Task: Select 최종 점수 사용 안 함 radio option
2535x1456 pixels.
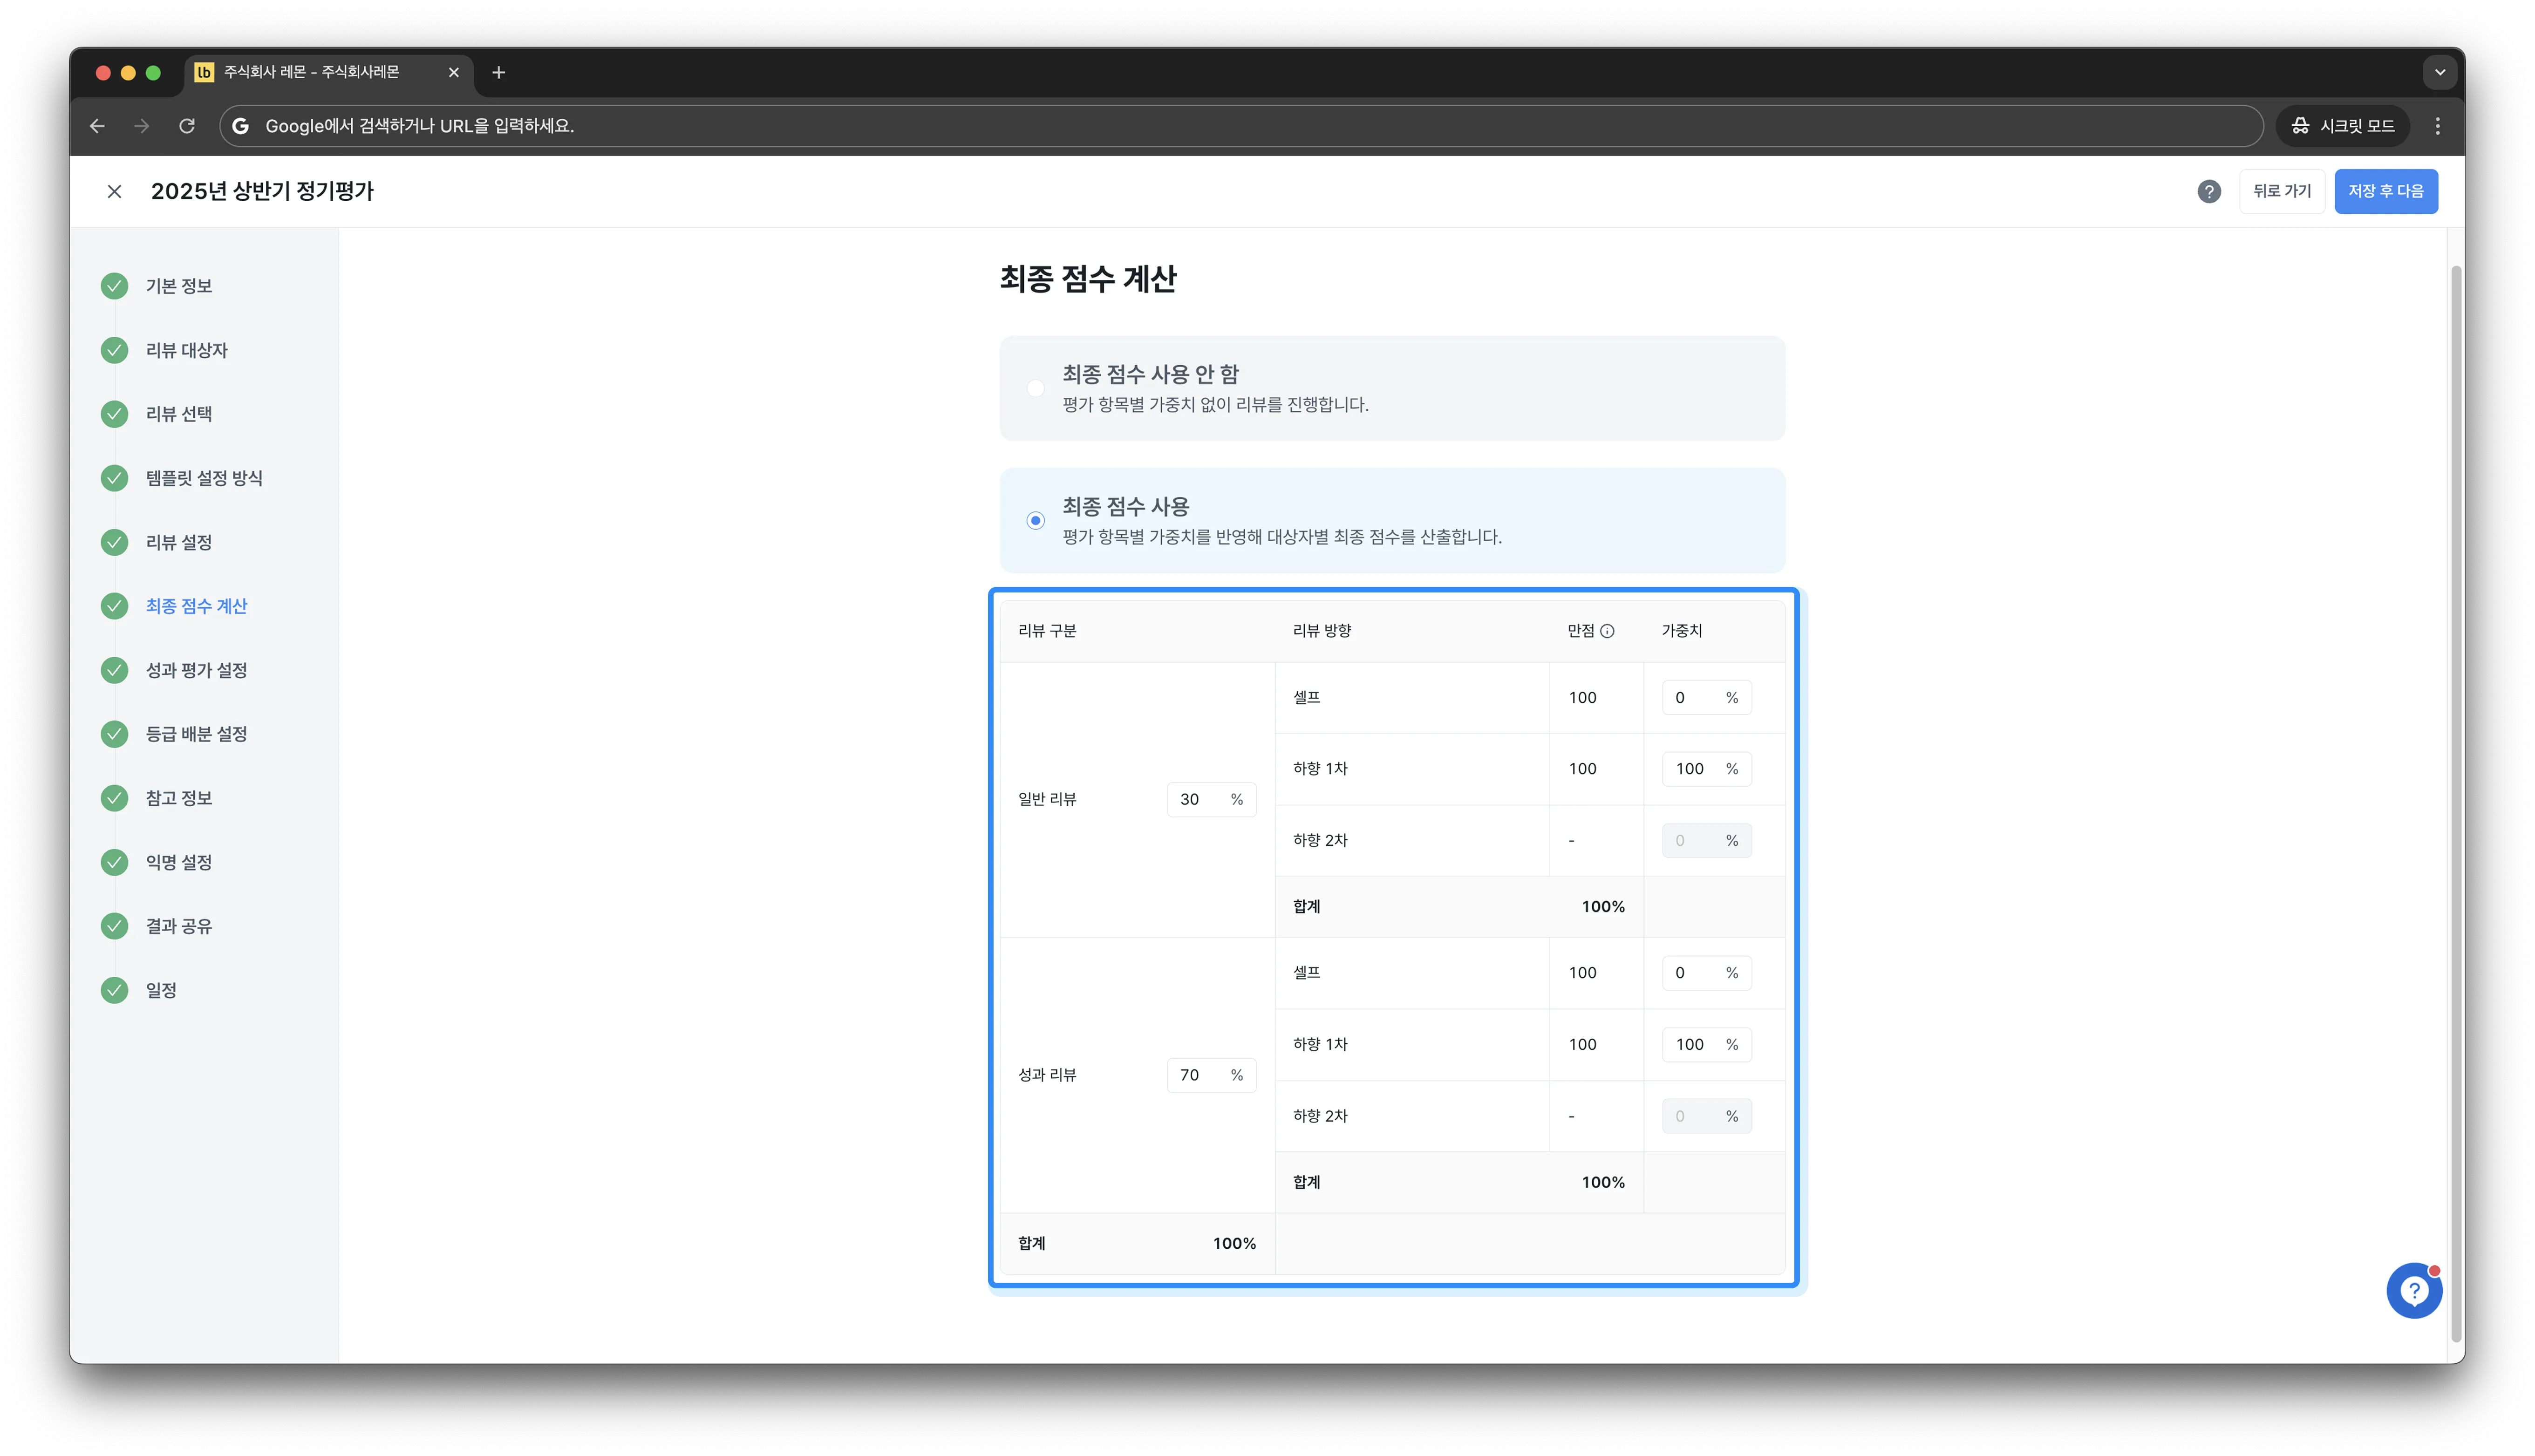Action: click(x=1035, y=388)
